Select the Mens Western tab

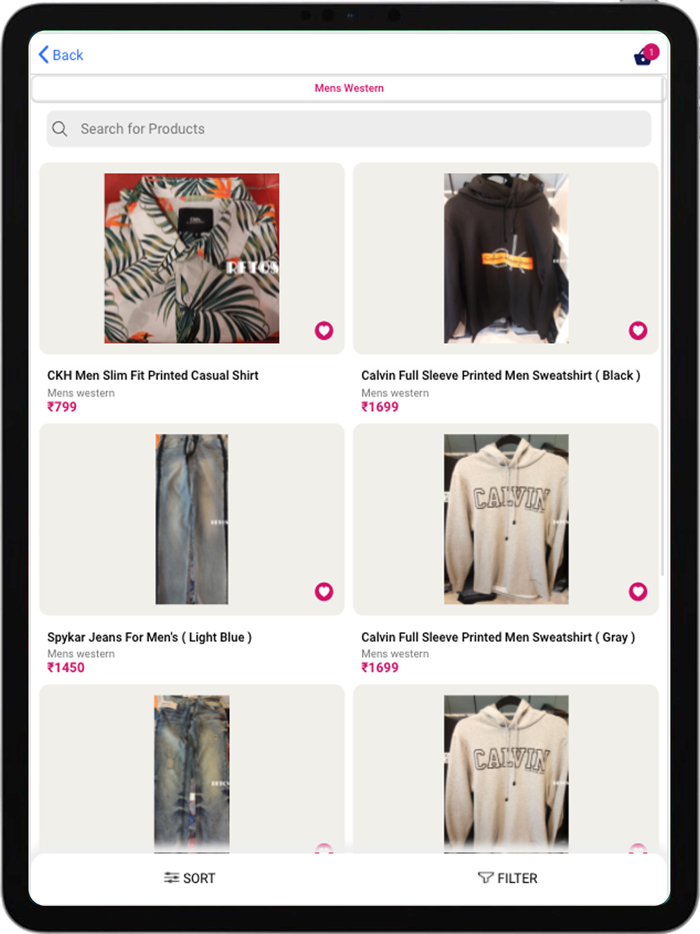click(x=349, y=88)
